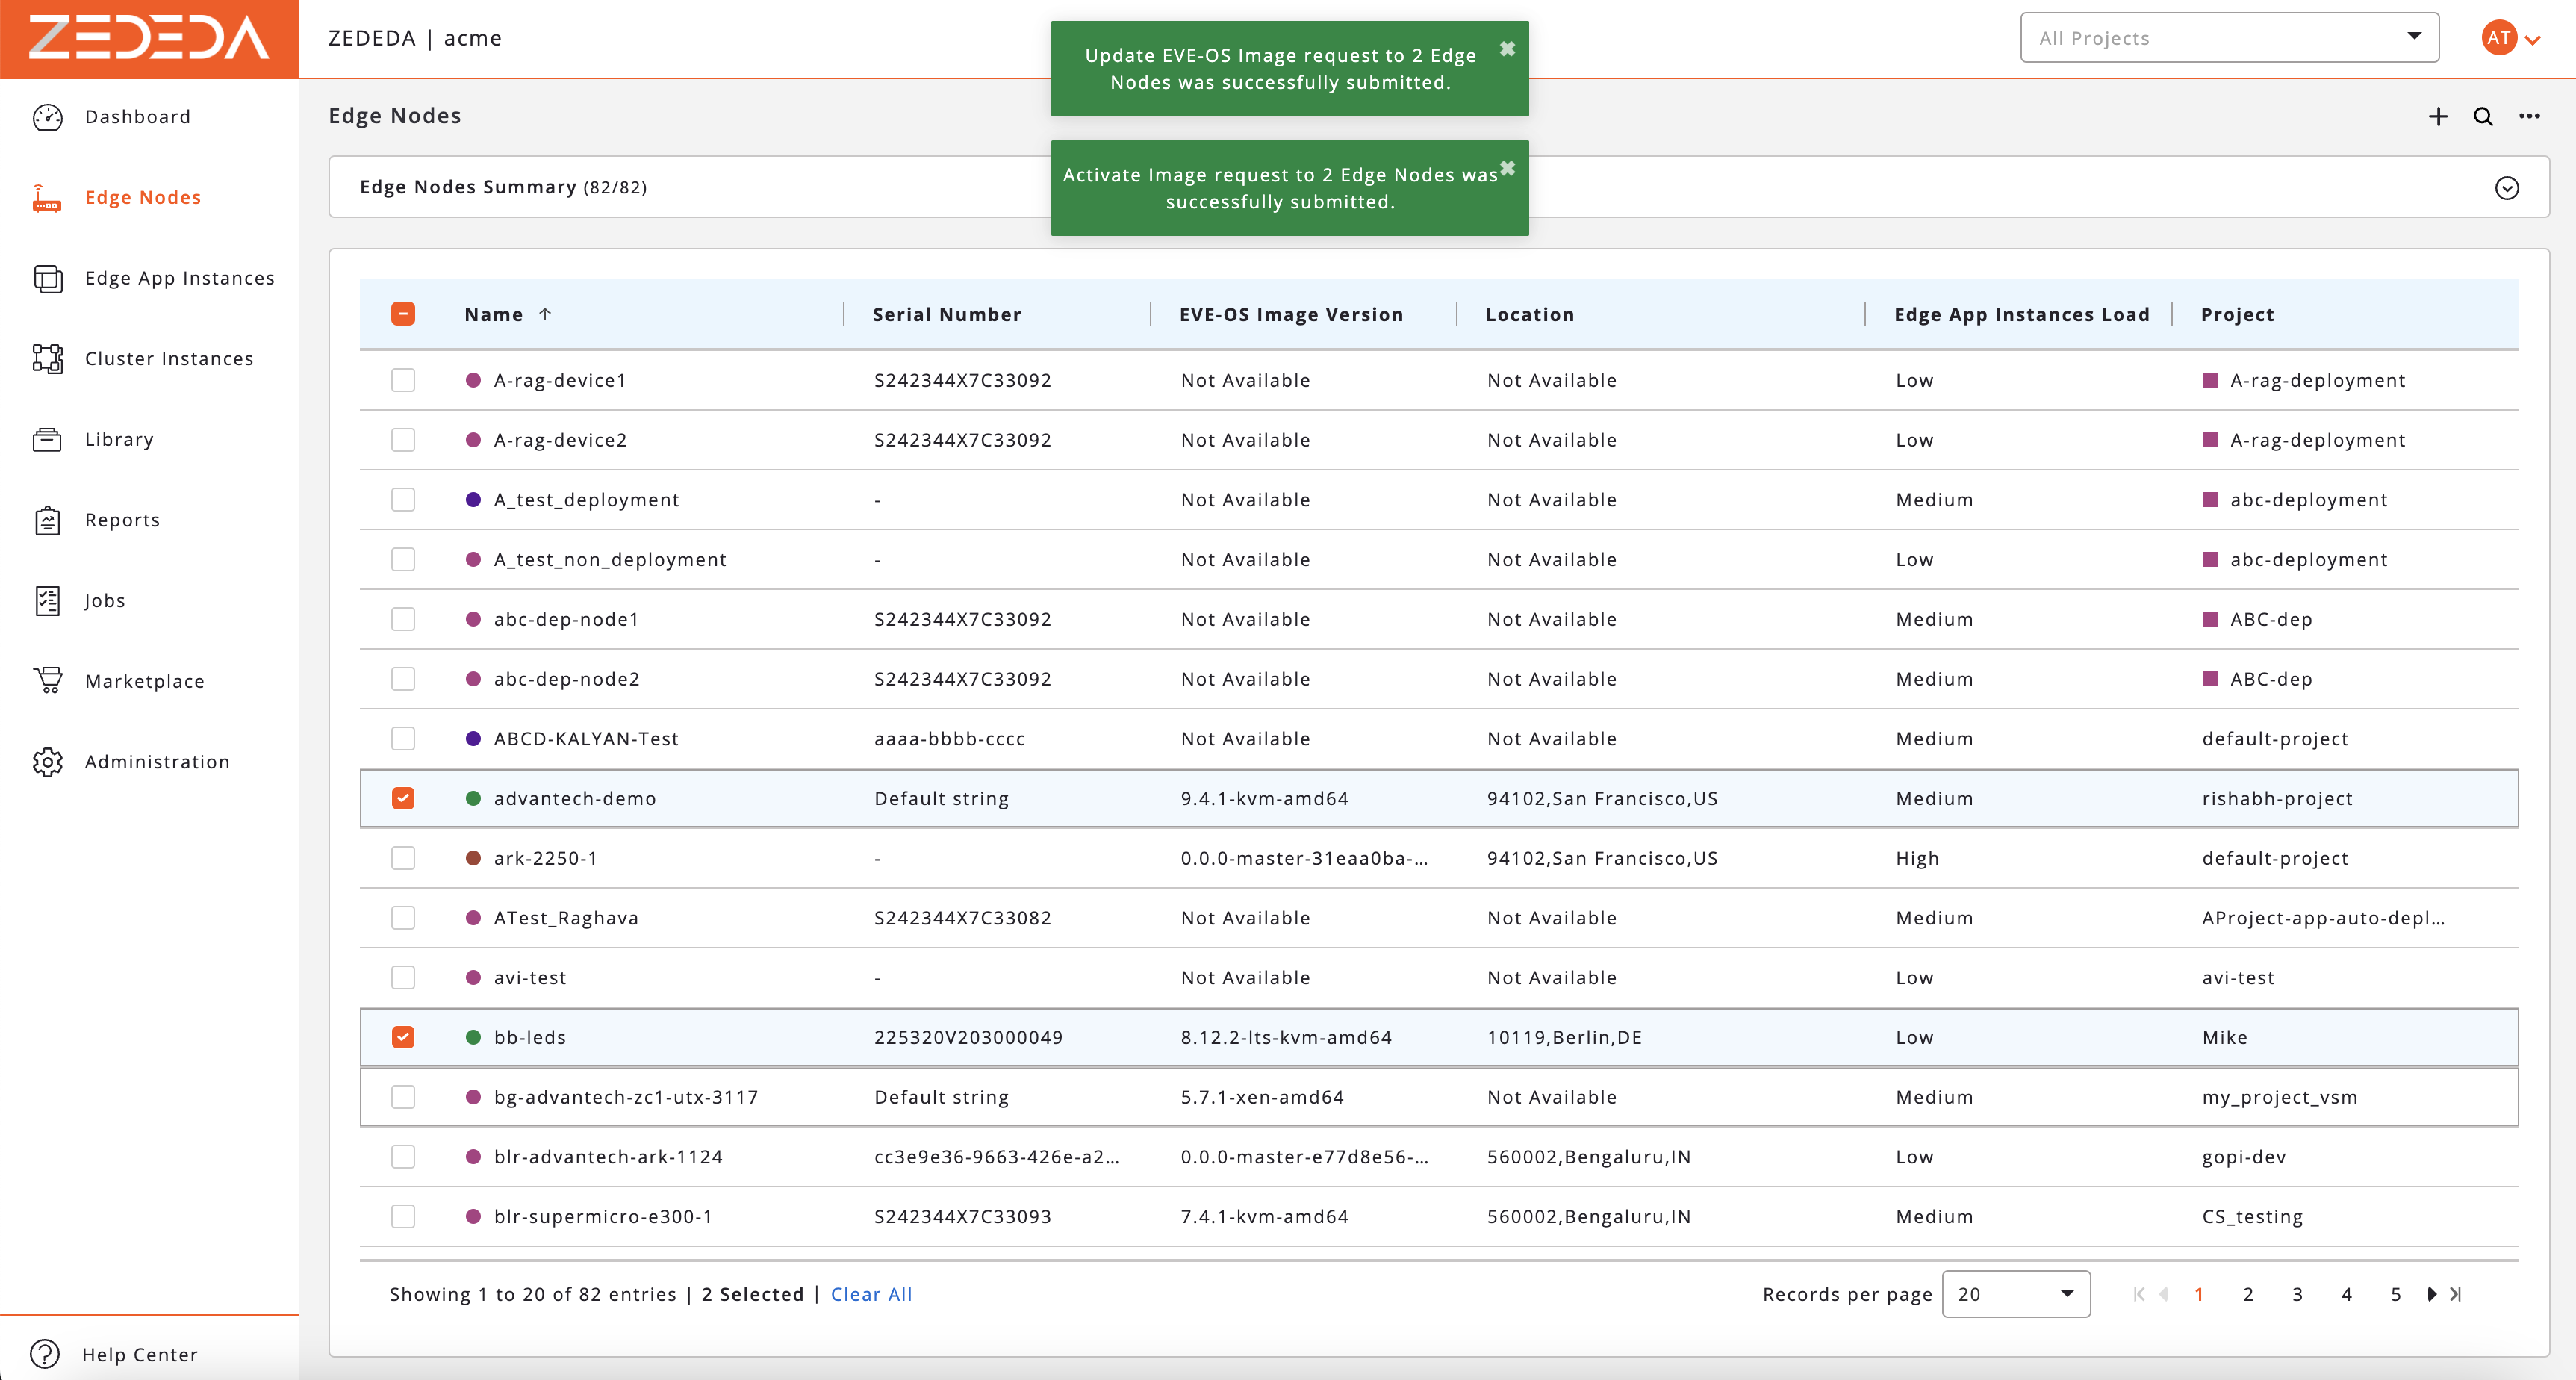The image size is (2576, 1380).
Task: Open the Marketplace cart icon
Action: (48, 680)
